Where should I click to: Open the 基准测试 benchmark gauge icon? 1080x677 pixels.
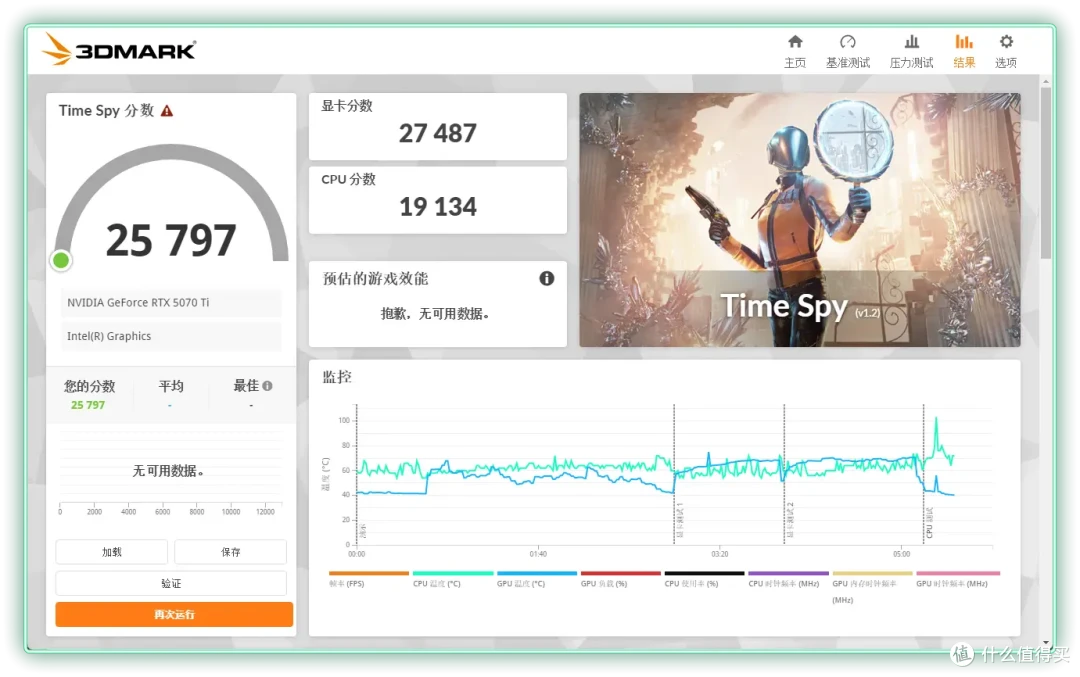[x=848, y=42]
